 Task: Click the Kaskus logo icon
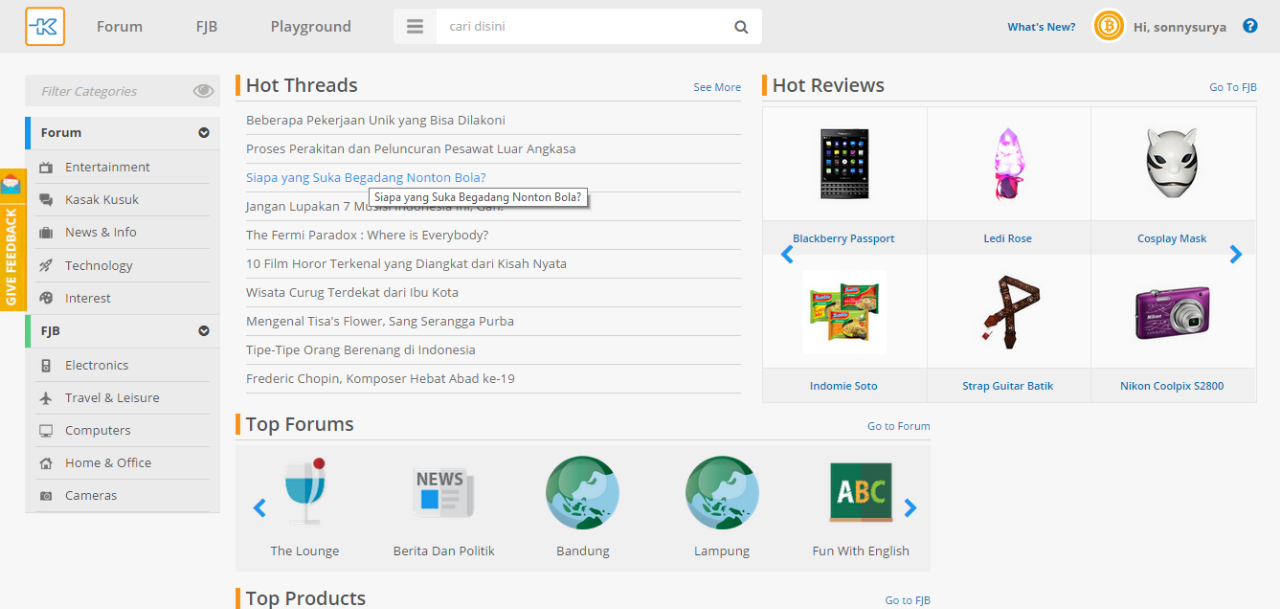45,27
